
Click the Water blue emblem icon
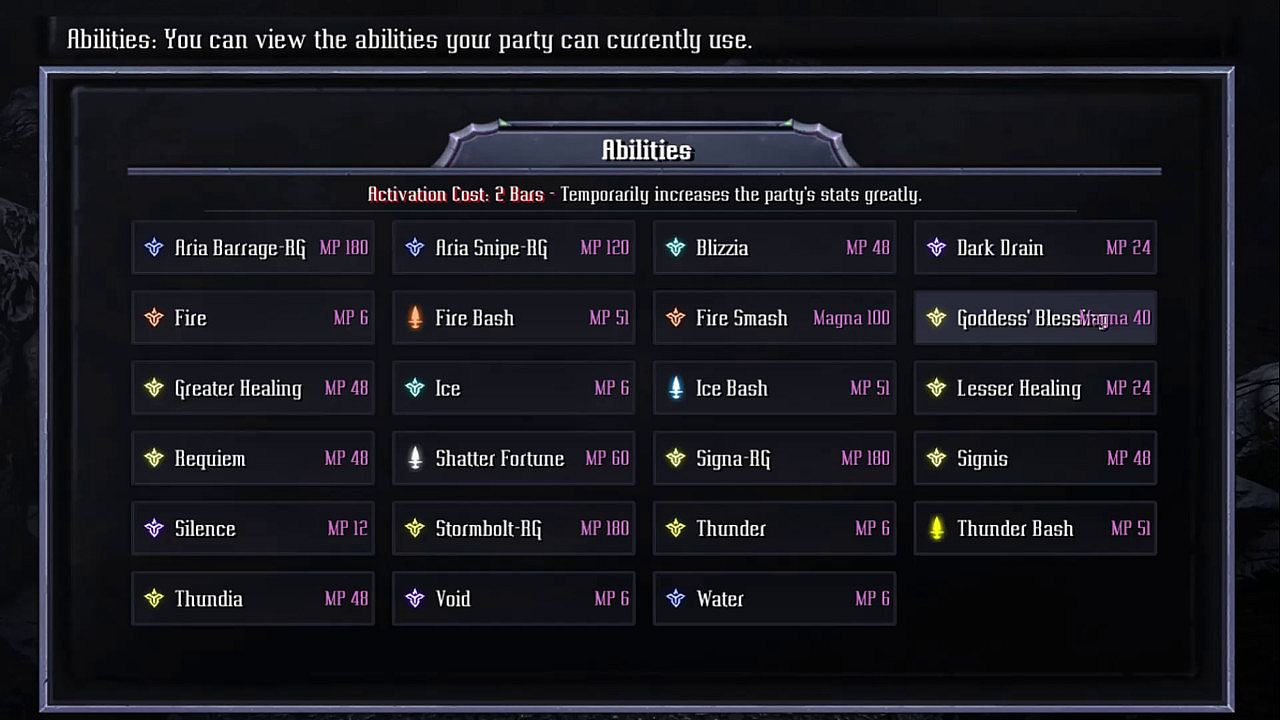676,598
